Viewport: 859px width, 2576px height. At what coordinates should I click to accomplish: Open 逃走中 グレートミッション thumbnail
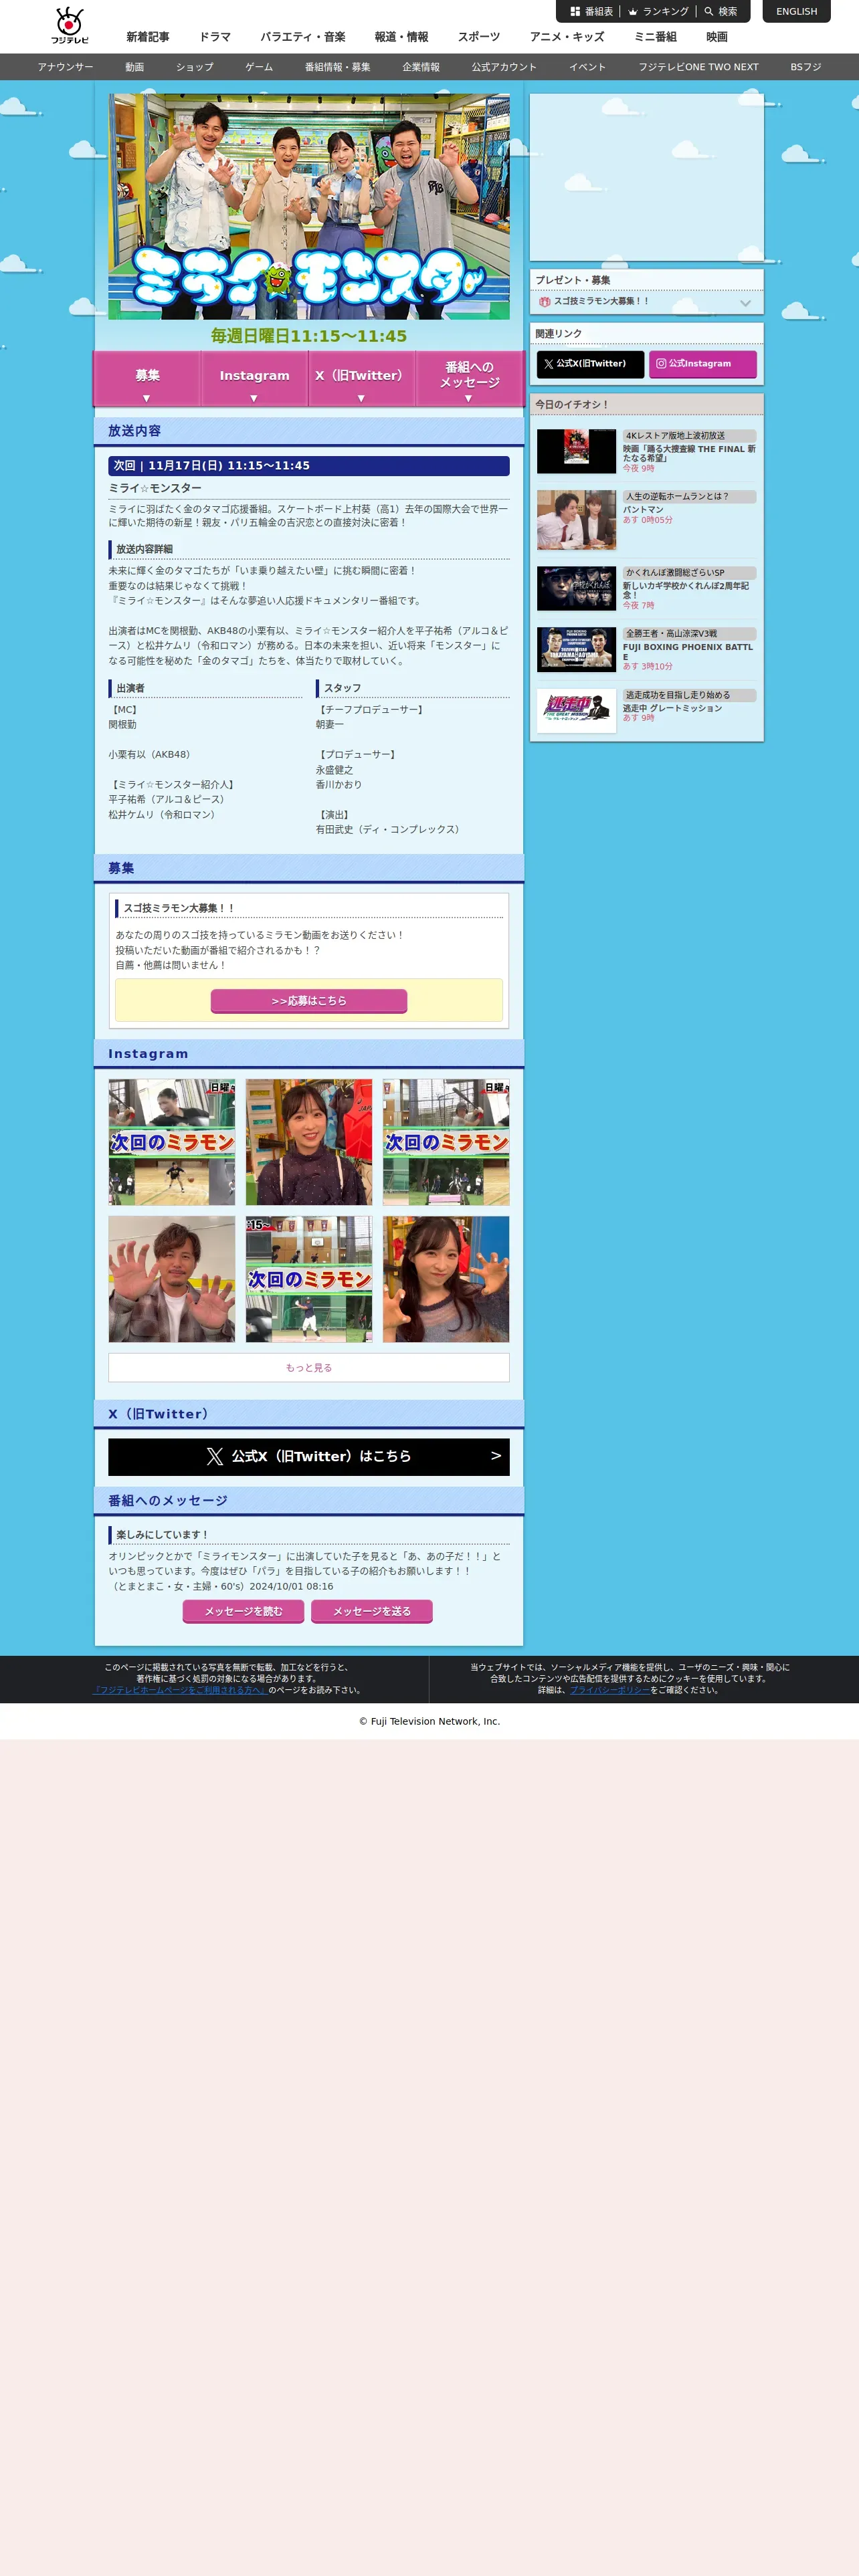coord(576,711)
